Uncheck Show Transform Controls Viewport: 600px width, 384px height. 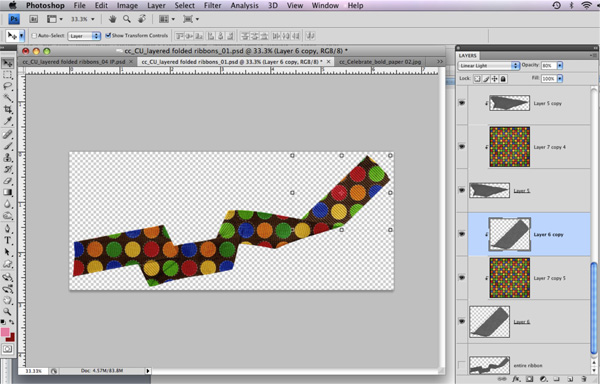tap(108, 35)
